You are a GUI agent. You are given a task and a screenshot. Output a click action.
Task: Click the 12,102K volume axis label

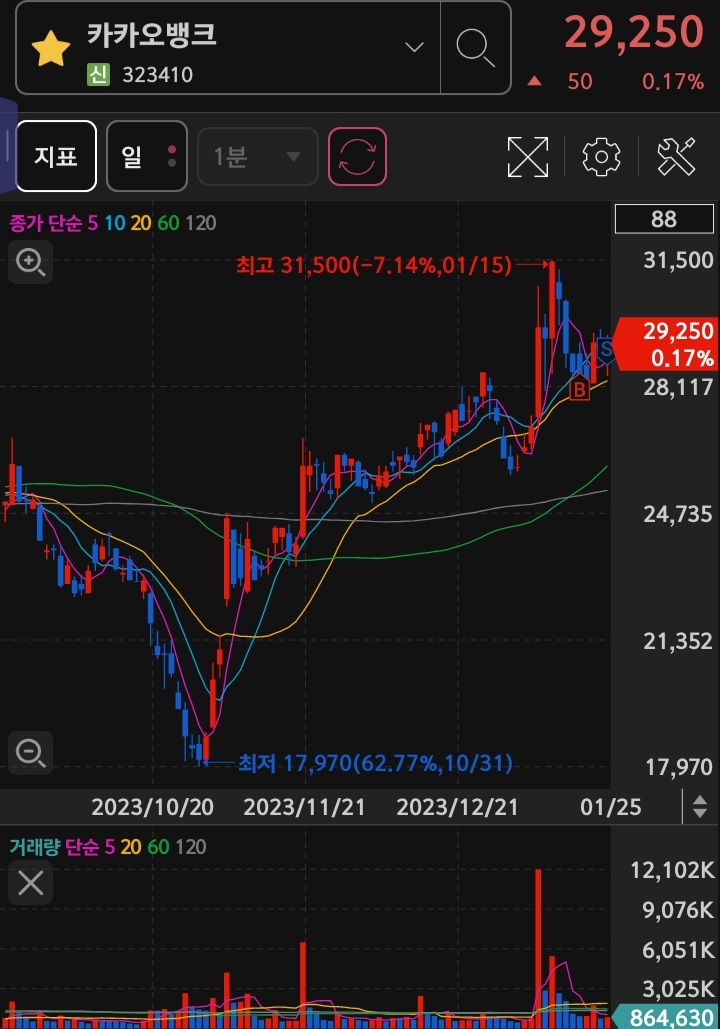672,870
